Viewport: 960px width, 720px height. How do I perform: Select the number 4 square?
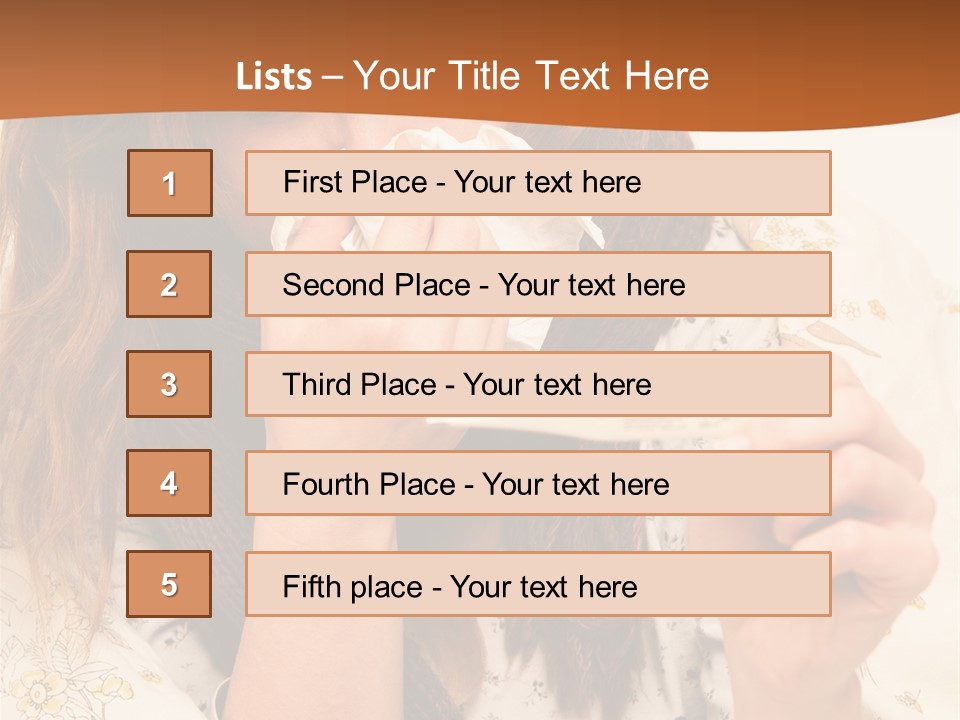click(169, 483)
